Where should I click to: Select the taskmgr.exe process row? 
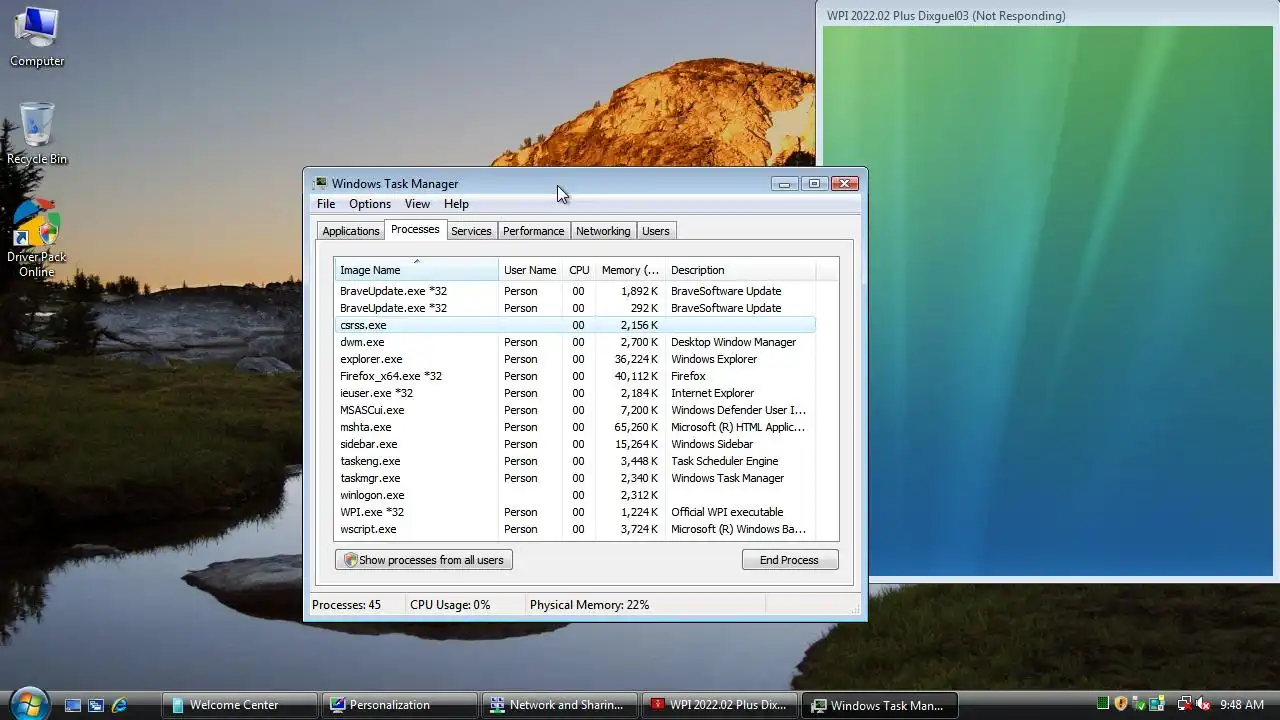(x=575, y=478)
